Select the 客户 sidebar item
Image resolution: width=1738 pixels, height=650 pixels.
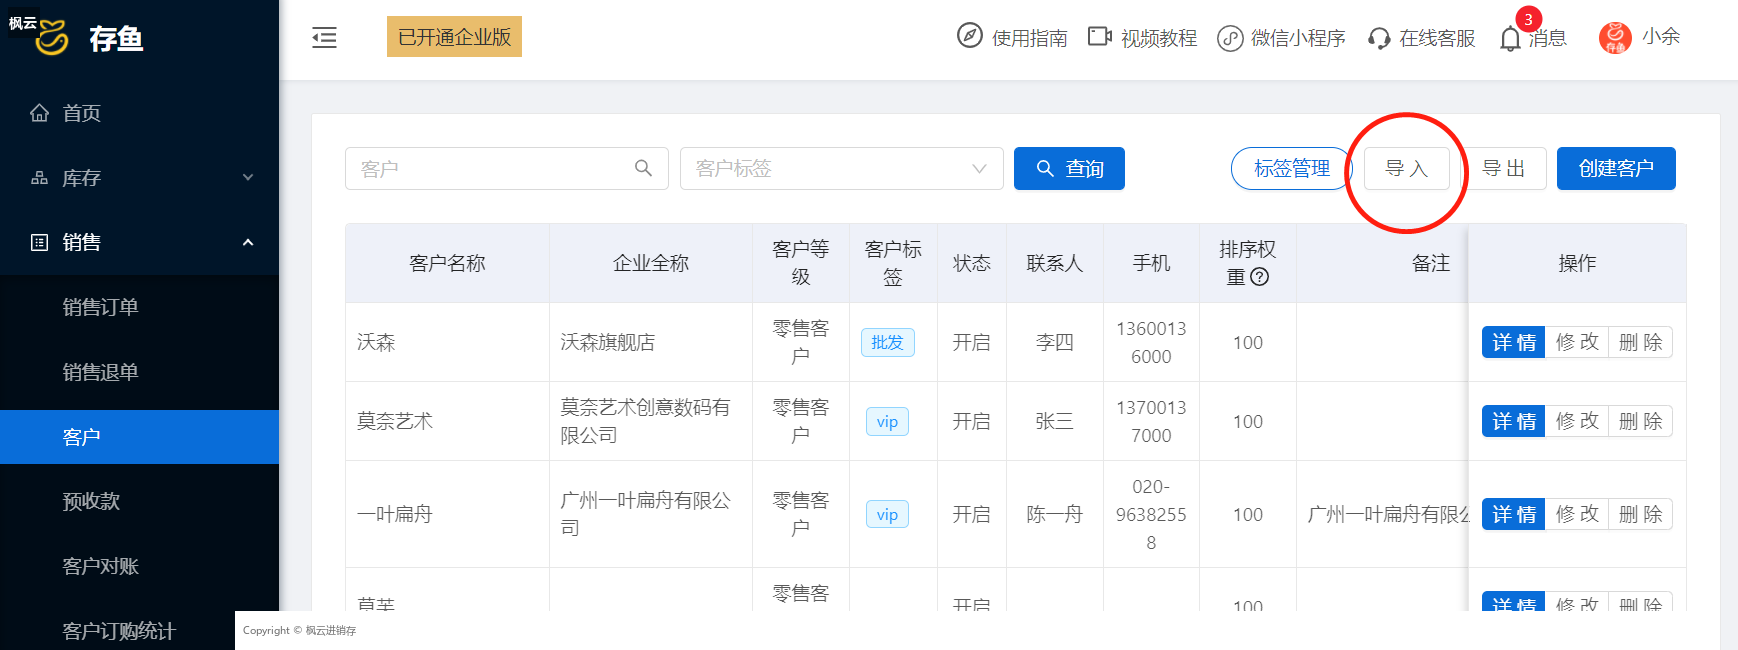tap(139, 437)
